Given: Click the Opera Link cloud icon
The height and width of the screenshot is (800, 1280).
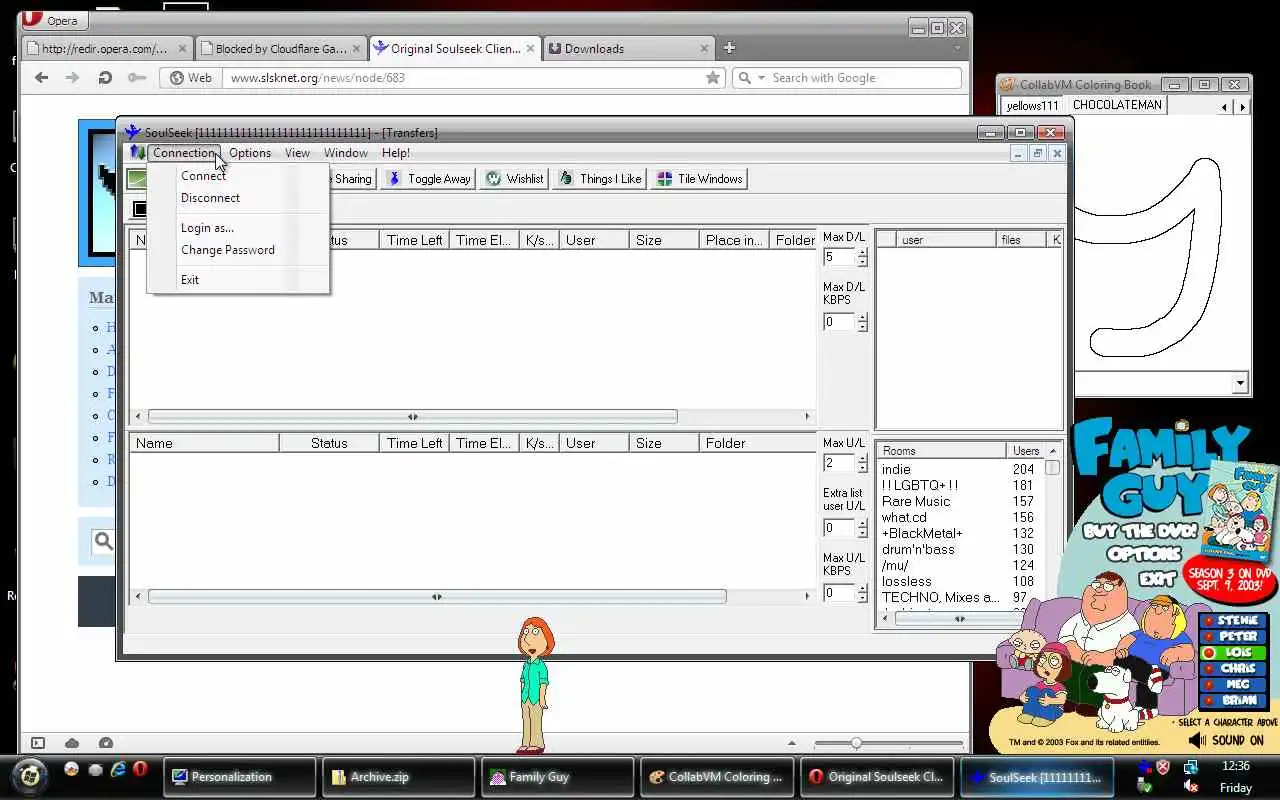Looking at the screenshot, I should click(x=72, y=743).
